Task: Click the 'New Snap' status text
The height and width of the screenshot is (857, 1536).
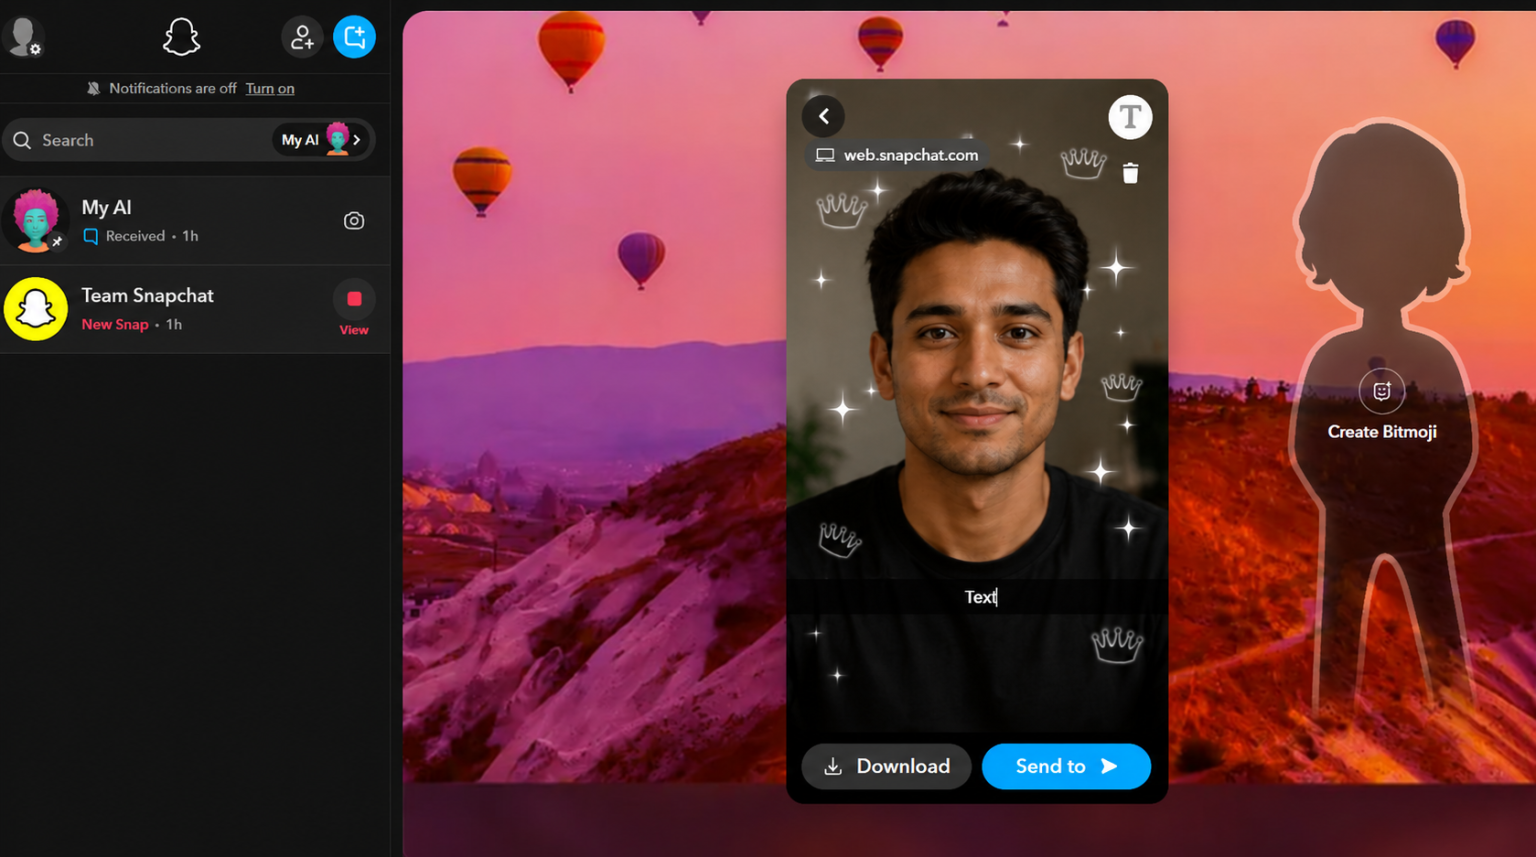Action: [x=115, y=324]
